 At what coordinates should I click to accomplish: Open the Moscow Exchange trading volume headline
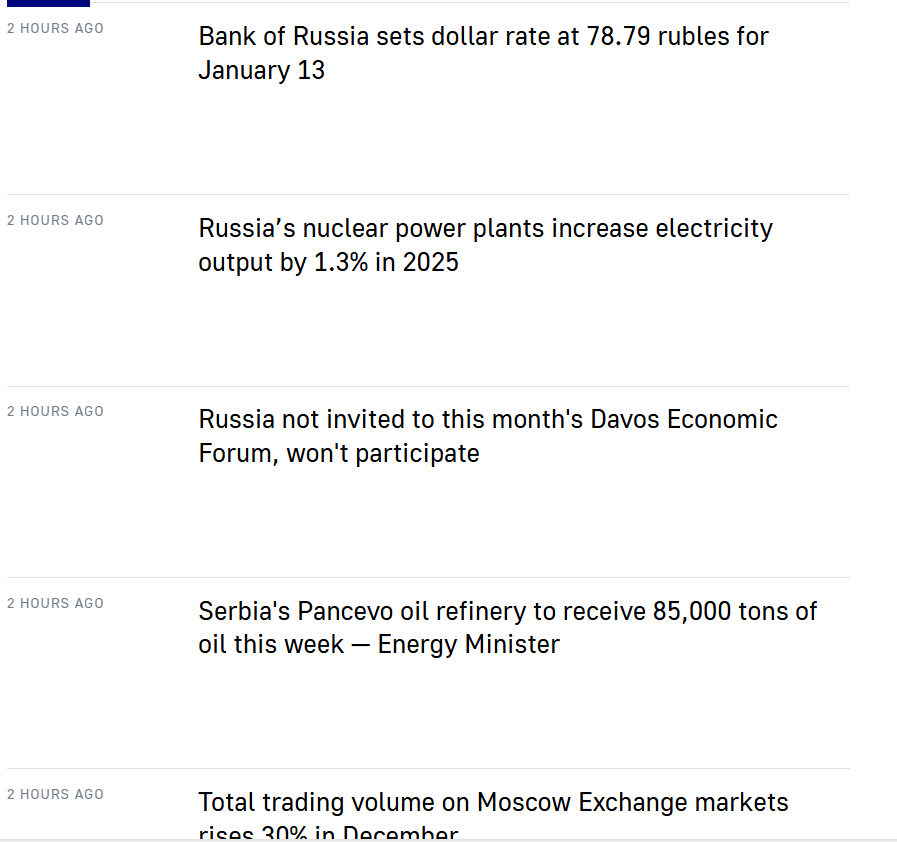(493, 803)
